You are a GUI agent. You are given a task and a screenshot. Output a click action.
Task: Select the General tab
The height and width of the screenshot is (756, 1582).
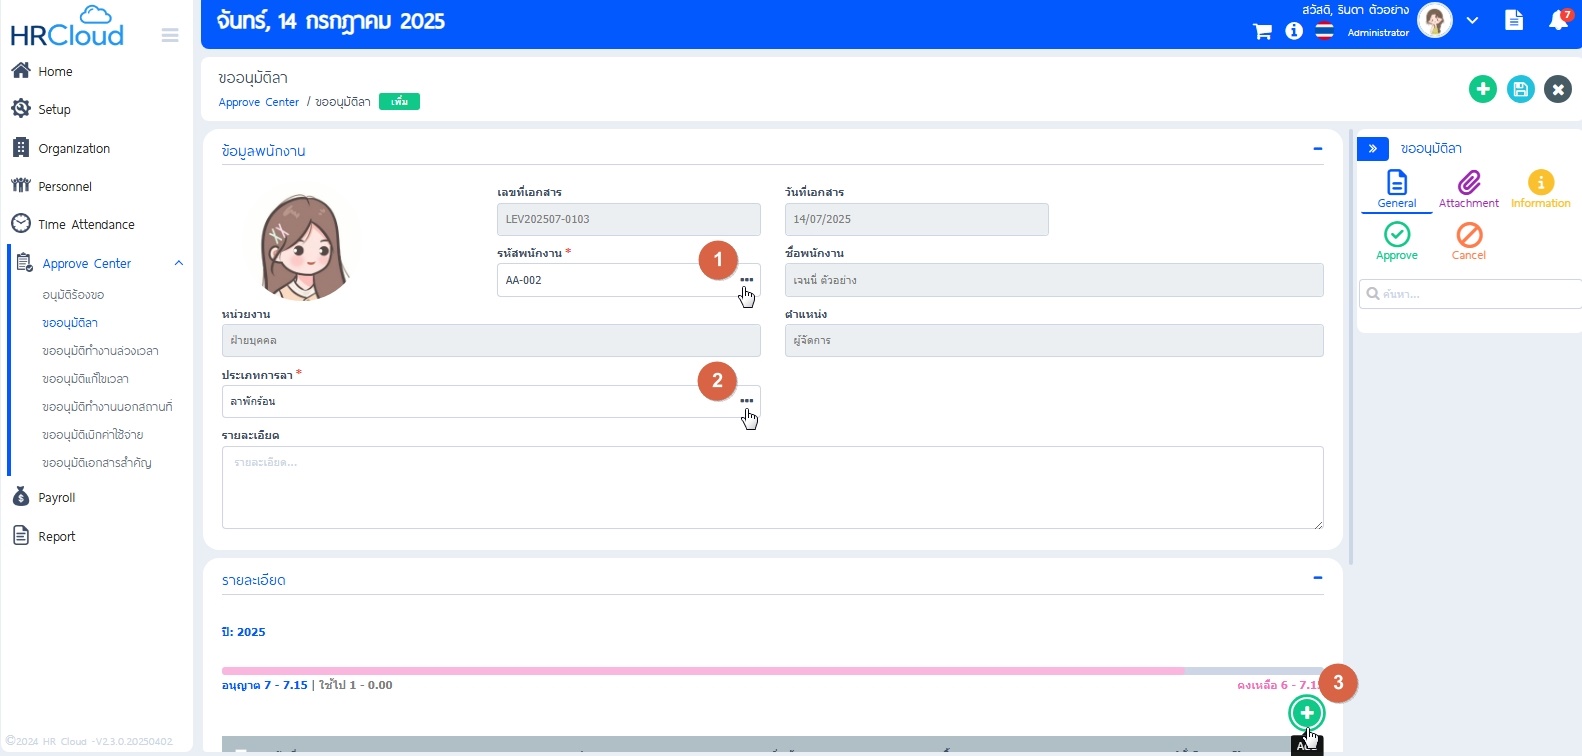click(1396, 188)
